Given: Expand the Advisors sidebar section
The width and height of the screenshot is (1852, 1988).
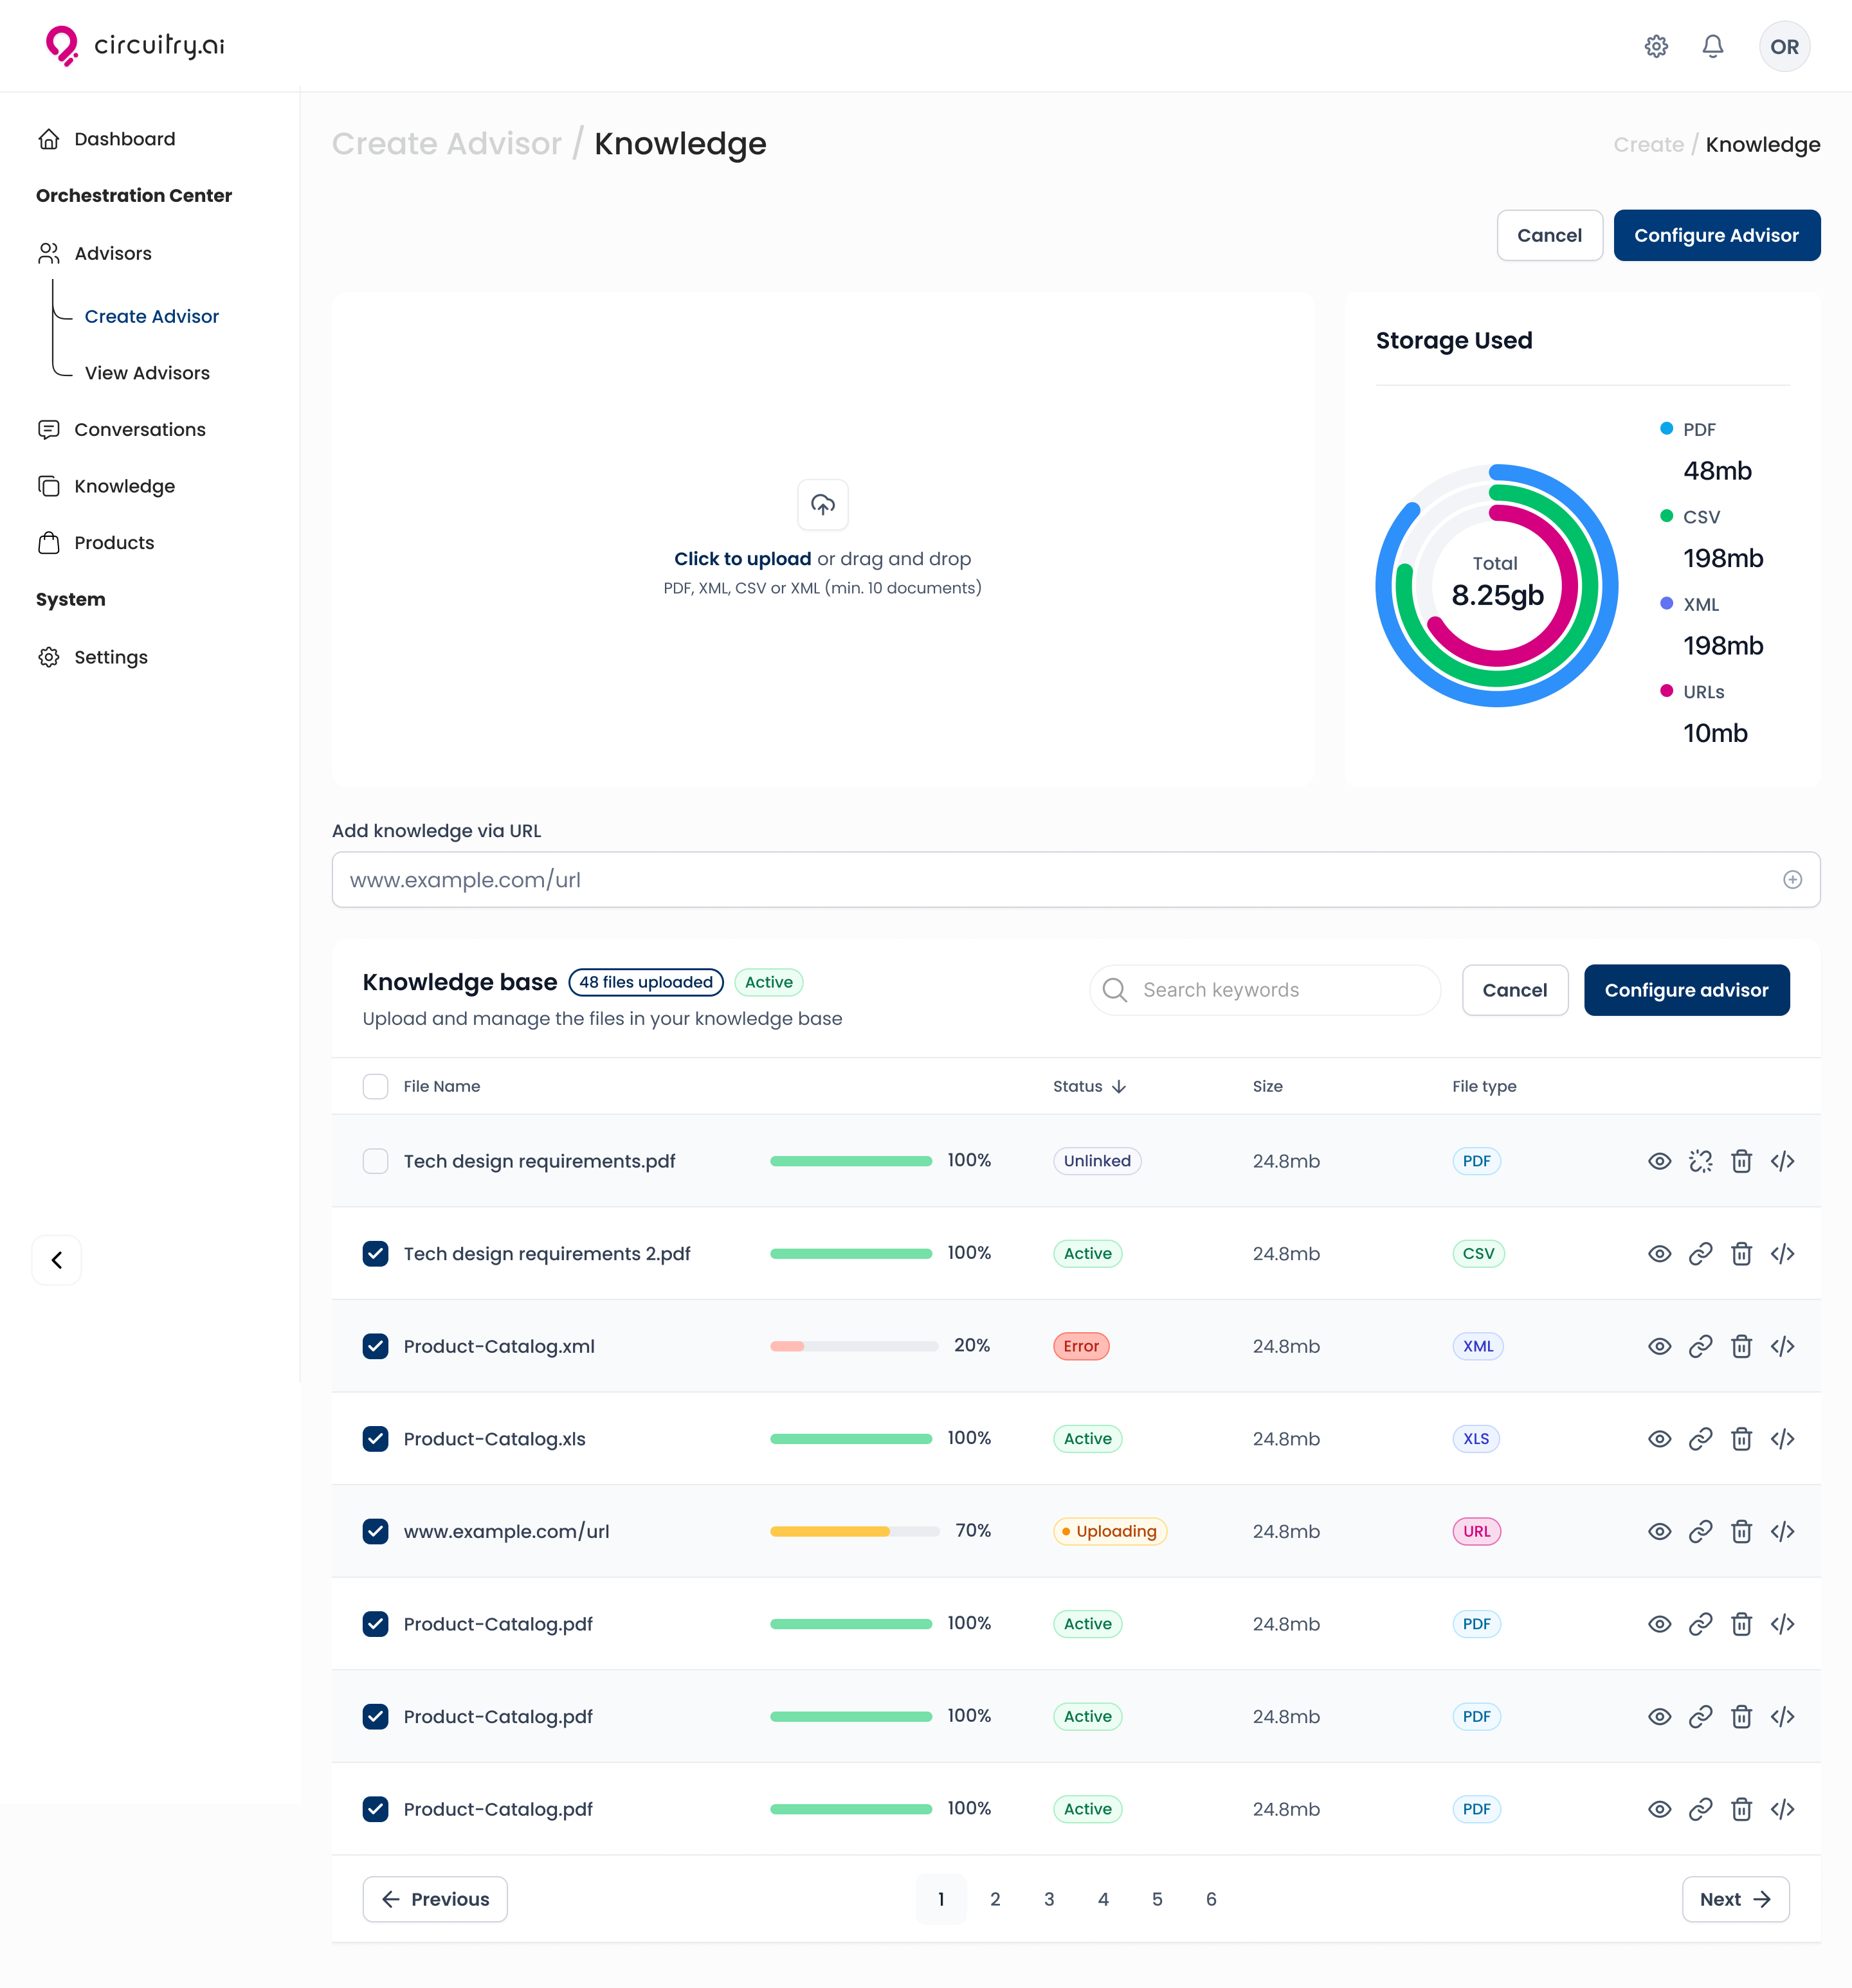Looking at the screenshot, I should click(112, 254).
